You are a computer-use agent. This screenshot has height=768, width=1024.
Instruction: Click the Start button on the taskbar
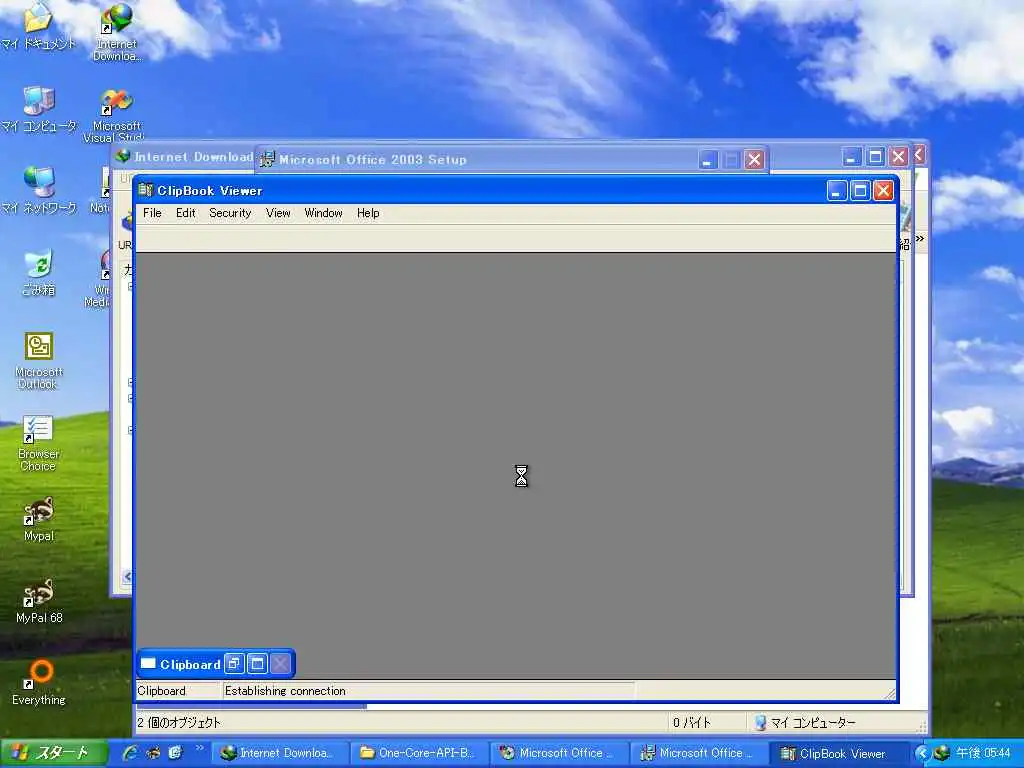[x=54, y=753]
